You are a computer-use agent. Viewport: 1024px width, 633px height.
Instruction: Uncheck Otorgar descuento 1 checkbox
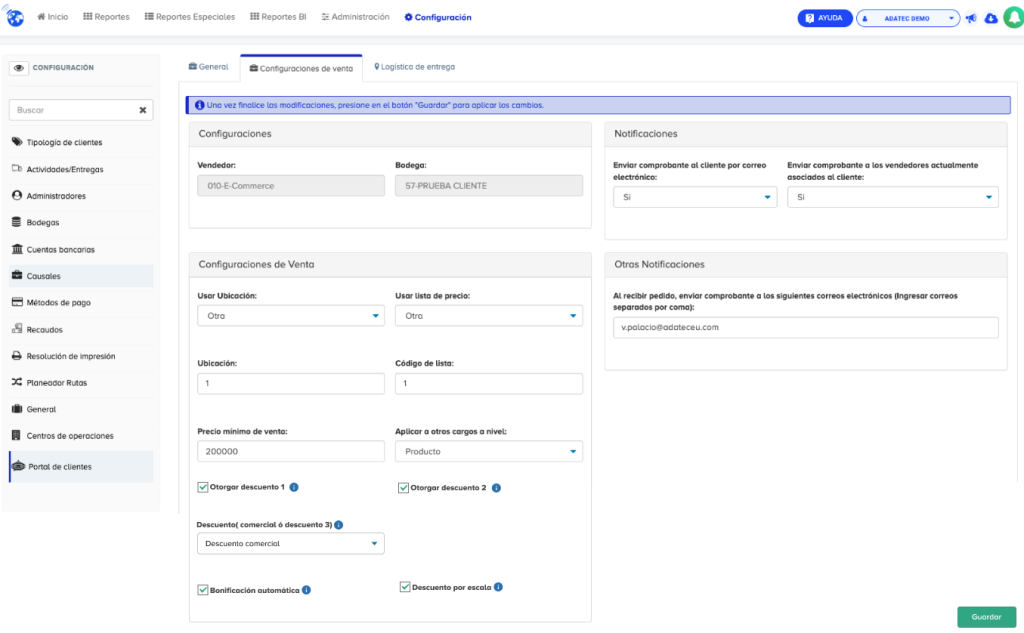203,487
